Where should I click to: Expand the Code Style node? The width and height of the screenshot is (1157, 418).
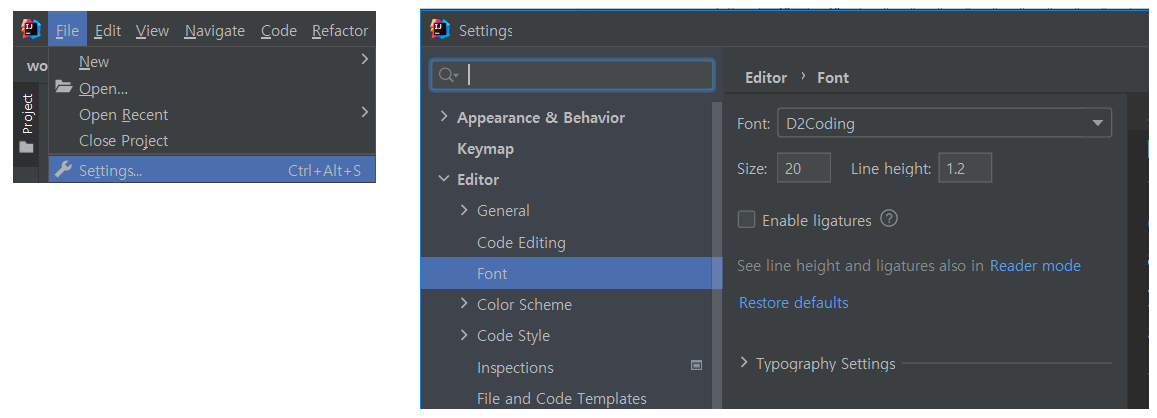point(464,335)
